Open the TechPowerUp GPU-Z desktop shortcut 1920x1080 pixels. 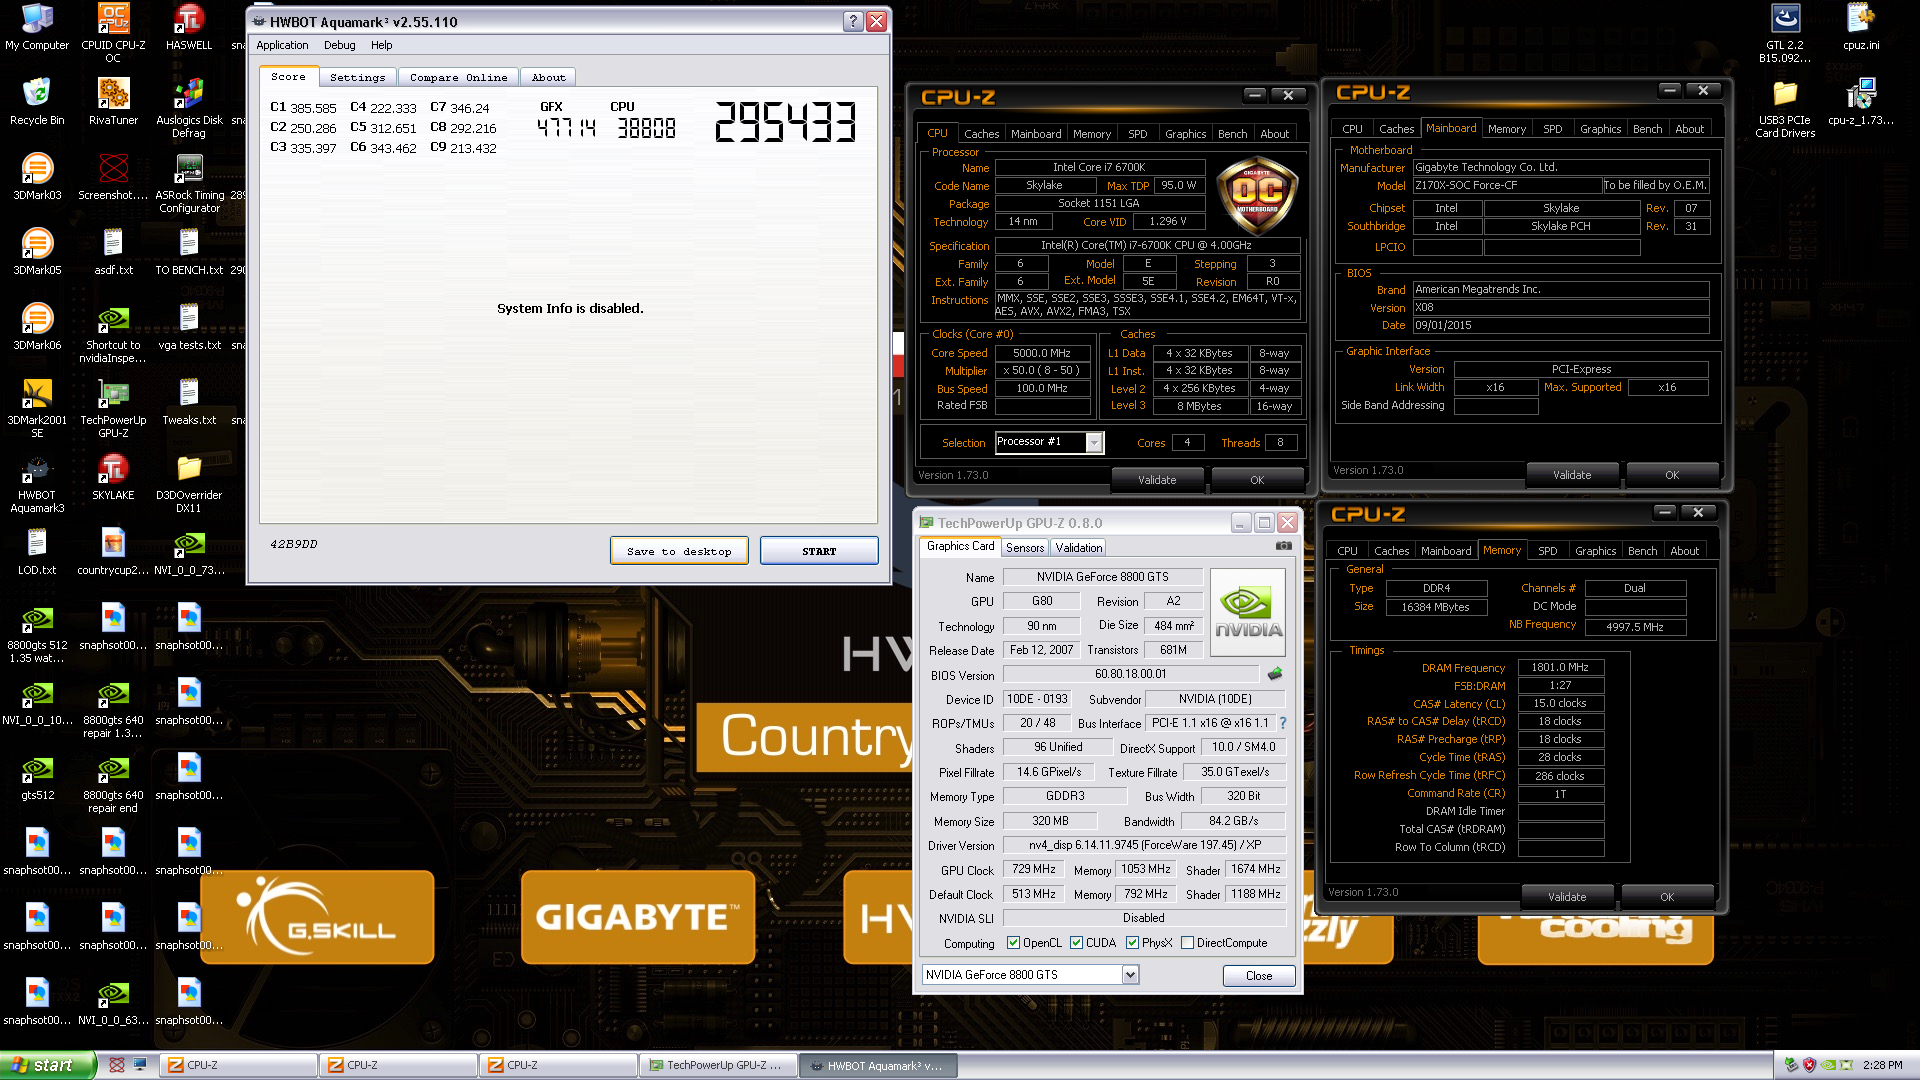tap(113, 408)
